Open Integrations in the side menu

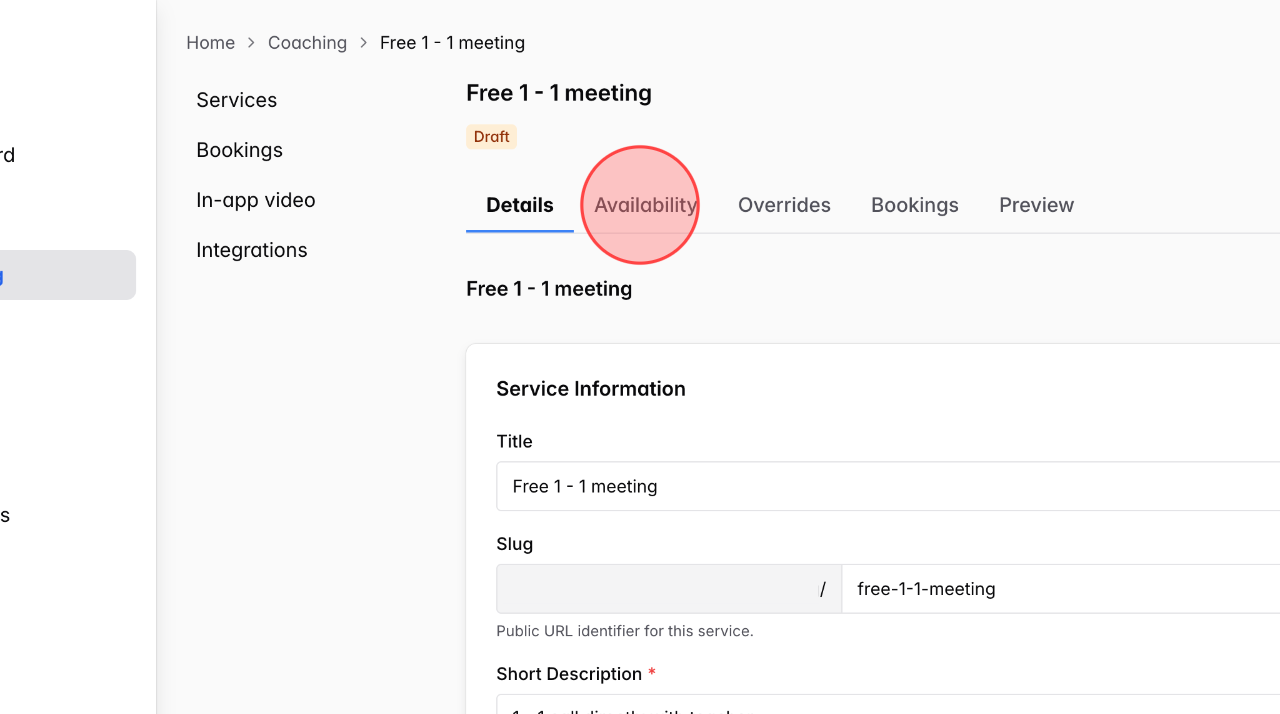point(252,250)
